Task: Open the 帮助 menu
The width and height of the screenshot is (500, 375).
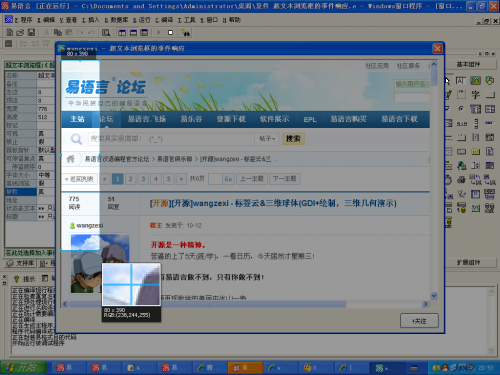Action: click(x=232, y=20)
